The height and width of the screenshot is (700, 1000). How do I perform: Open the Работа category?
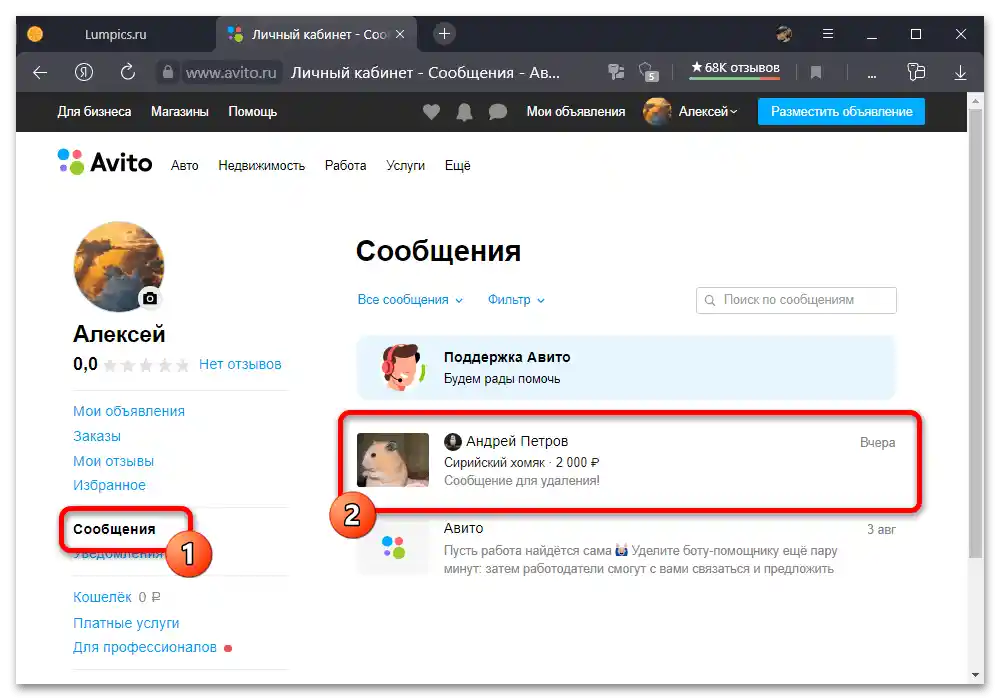(346, 166)
